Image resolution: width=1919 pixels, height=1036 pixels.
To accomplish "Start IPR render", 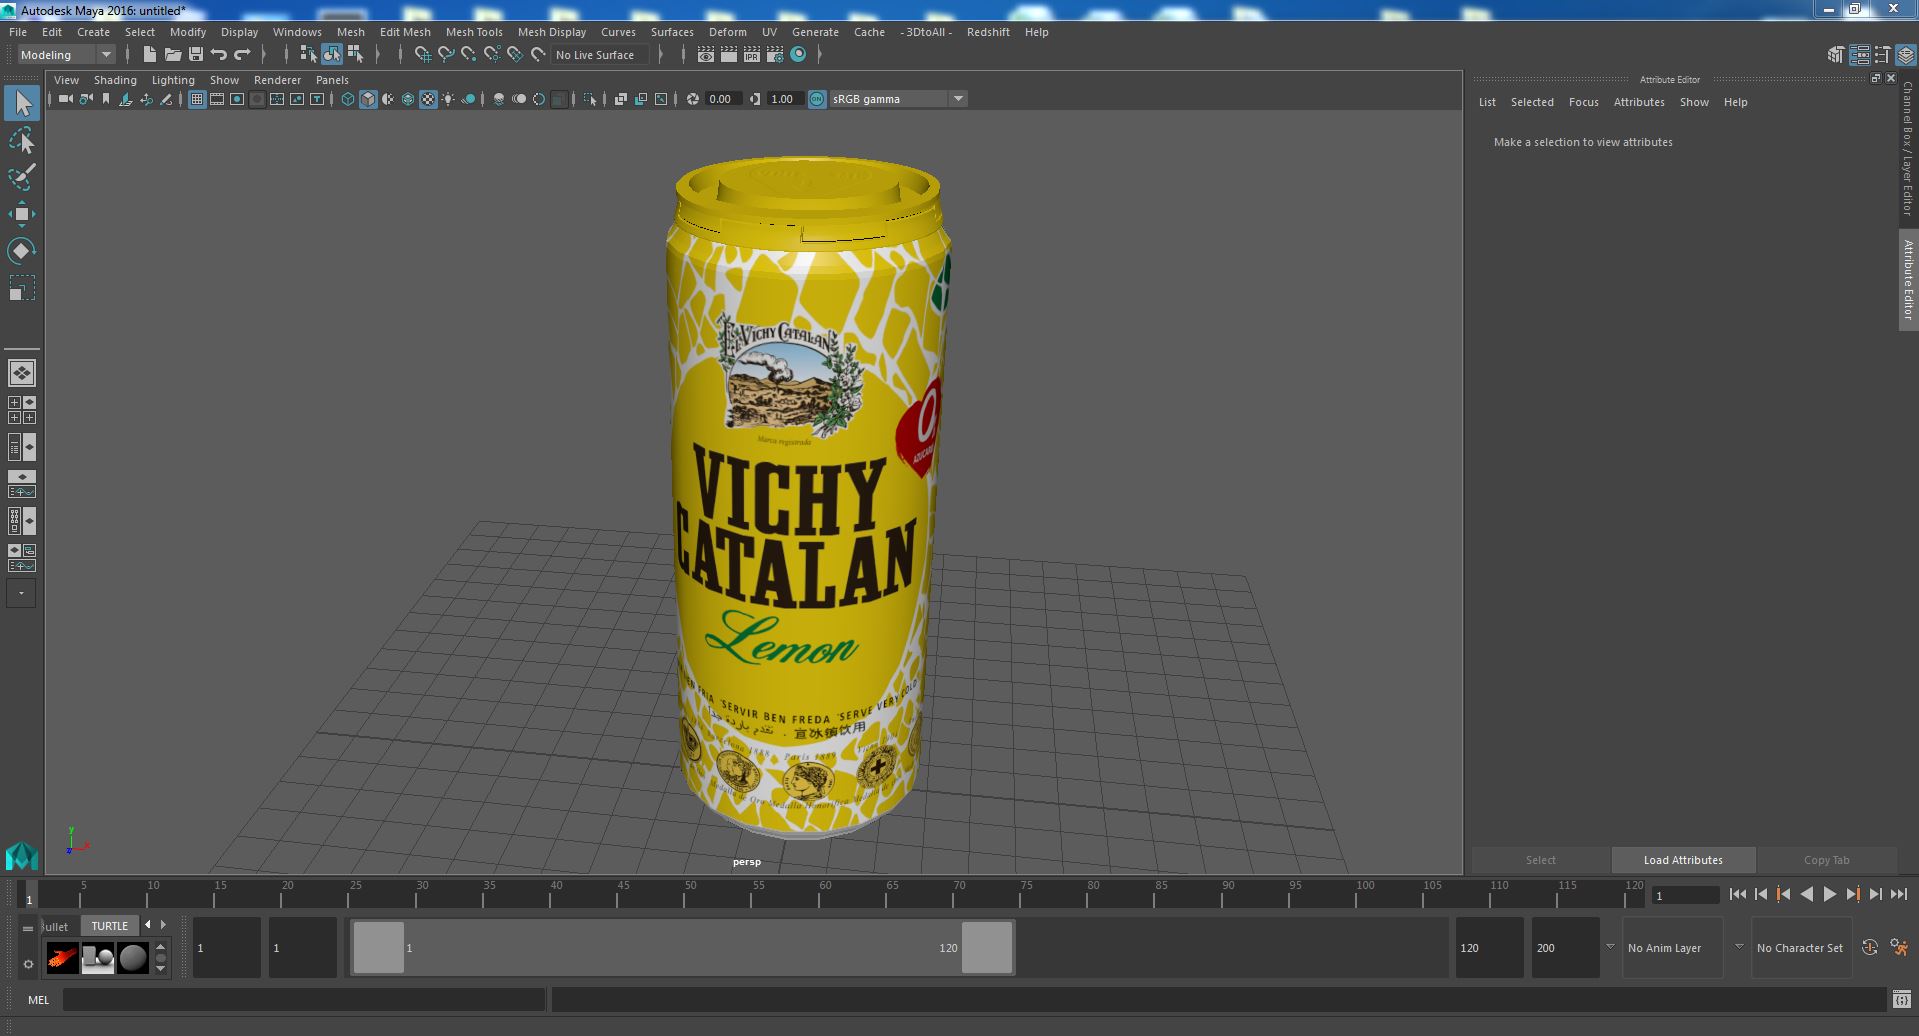I will click(x=752, y=55).
